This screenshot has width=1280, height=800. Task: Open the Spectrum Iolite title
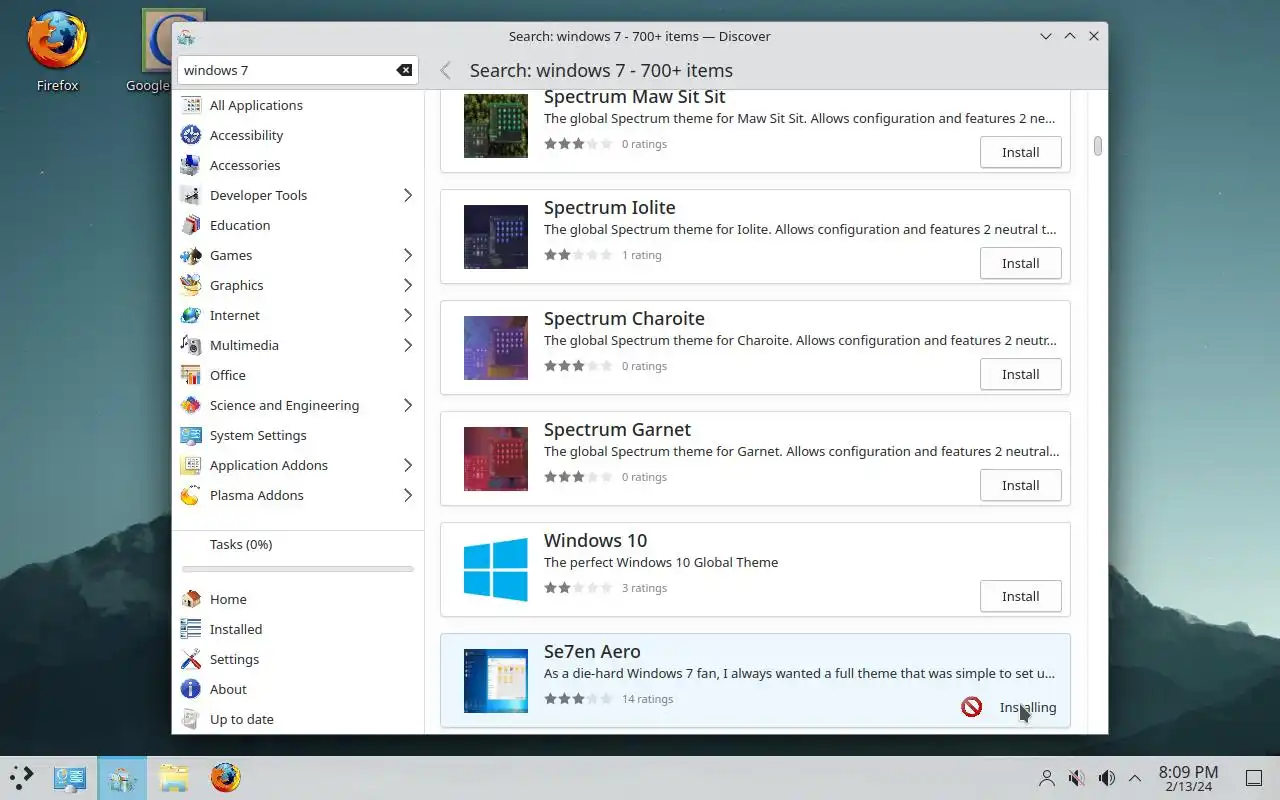tap(610, 207)
